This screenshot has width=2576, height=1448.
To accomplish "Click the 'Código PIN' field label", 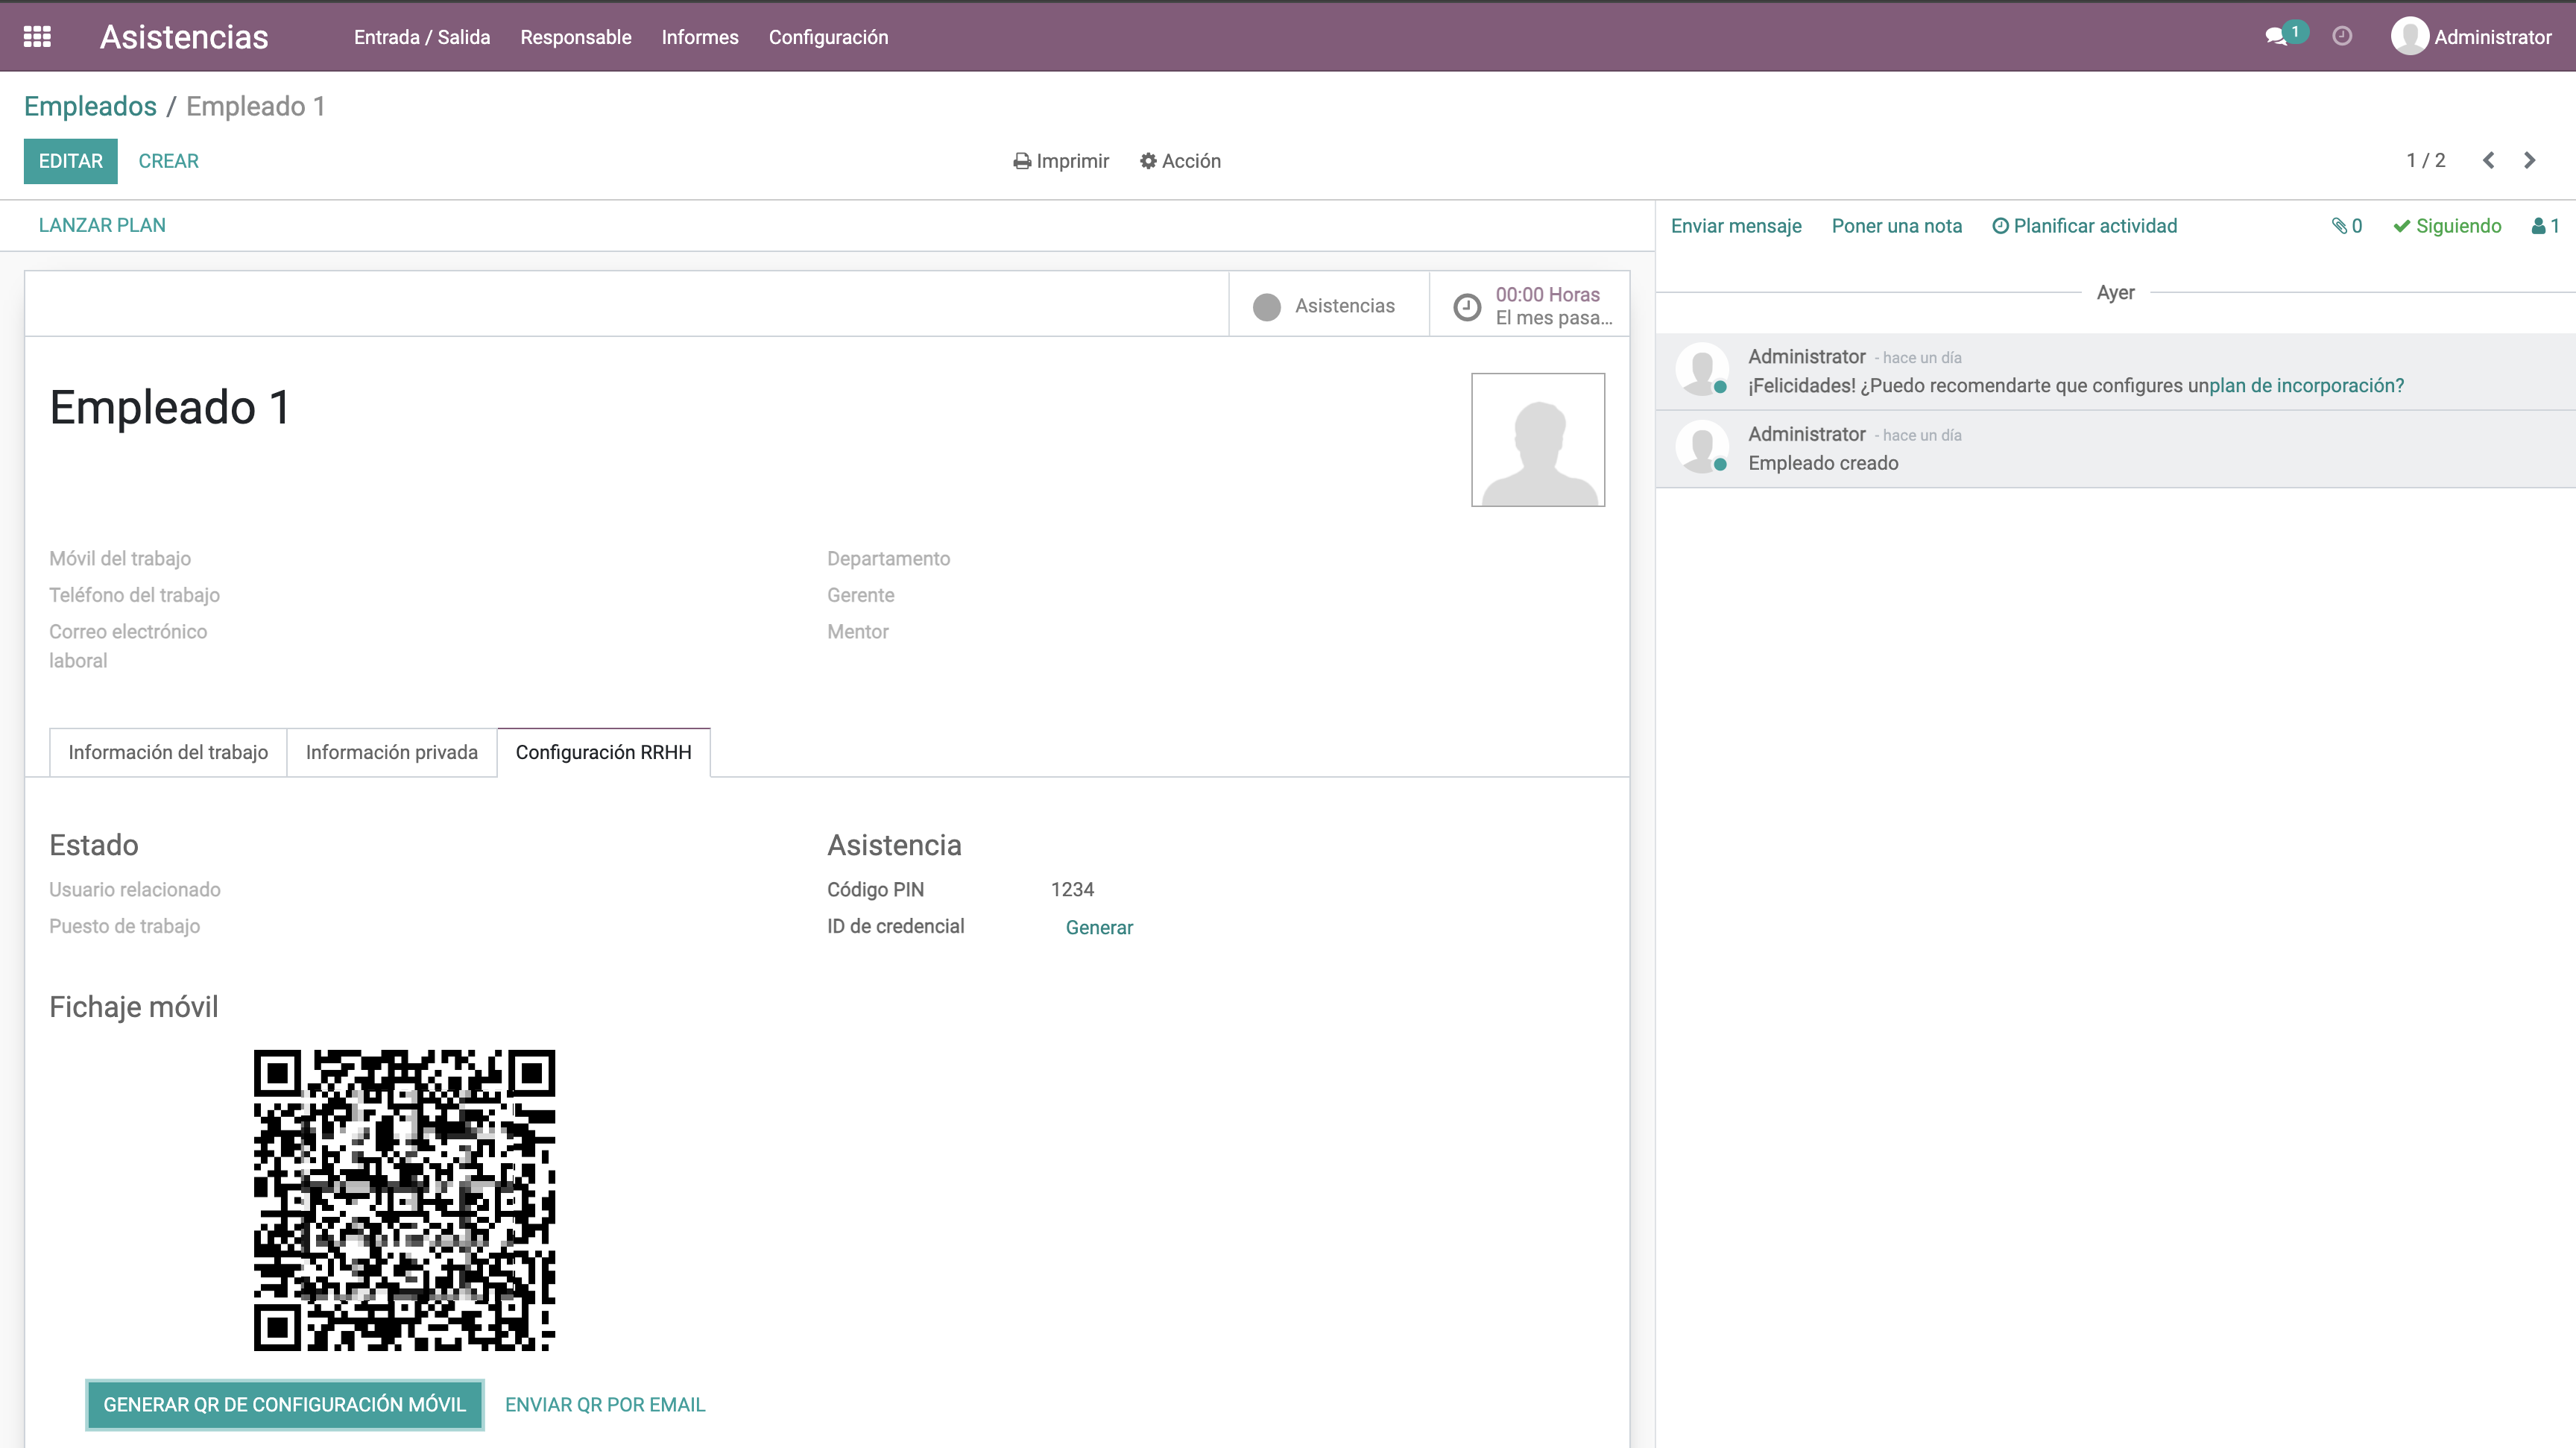I will point(876,890).
